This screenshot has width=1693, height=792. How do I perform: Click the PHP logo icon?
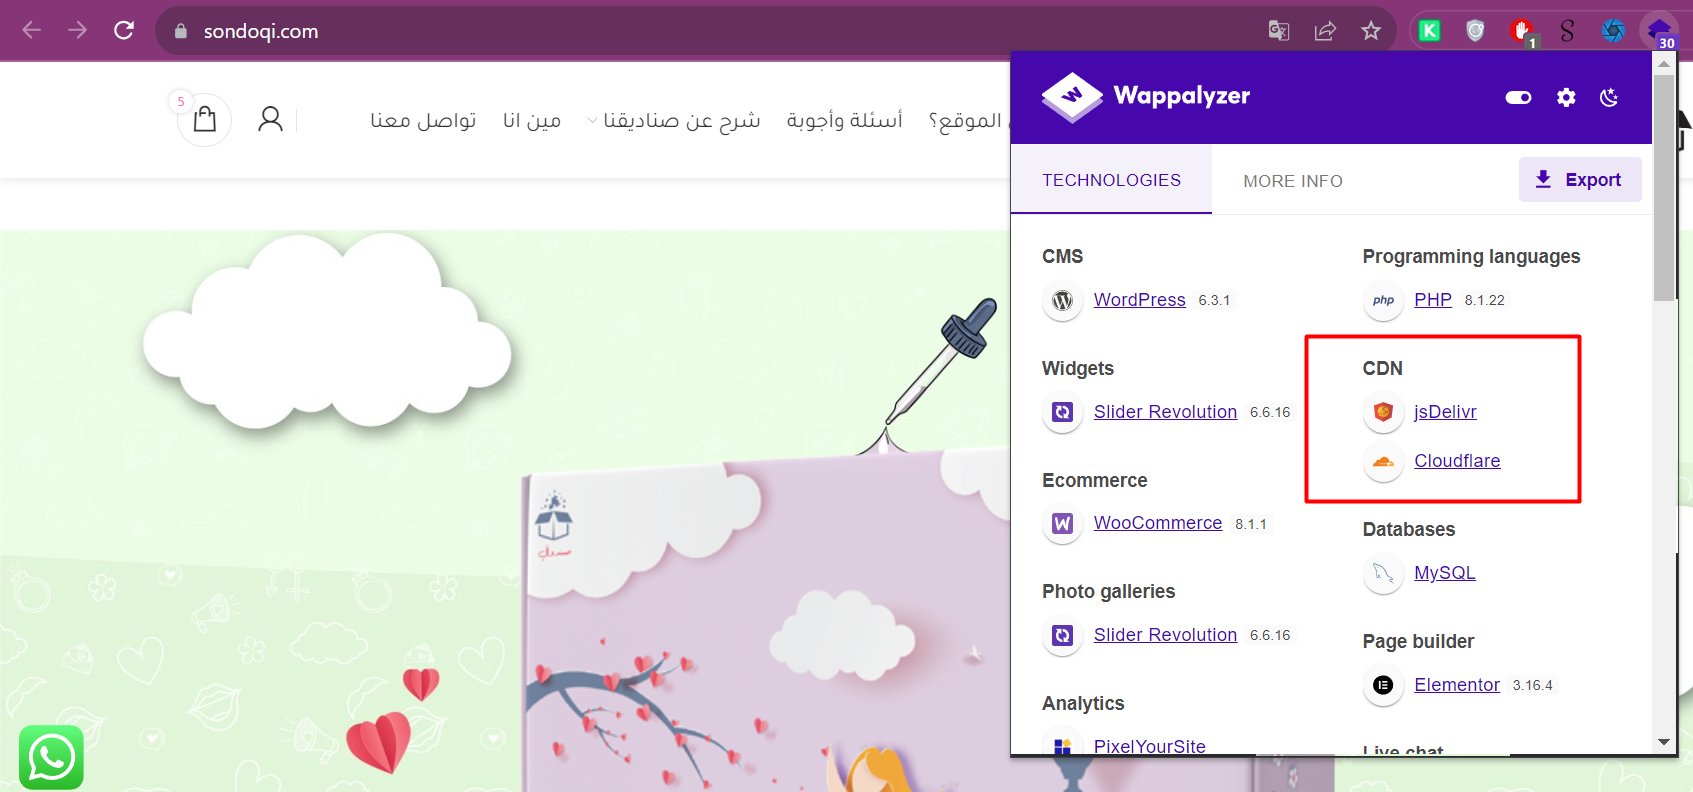click(x=1383, y=300)
